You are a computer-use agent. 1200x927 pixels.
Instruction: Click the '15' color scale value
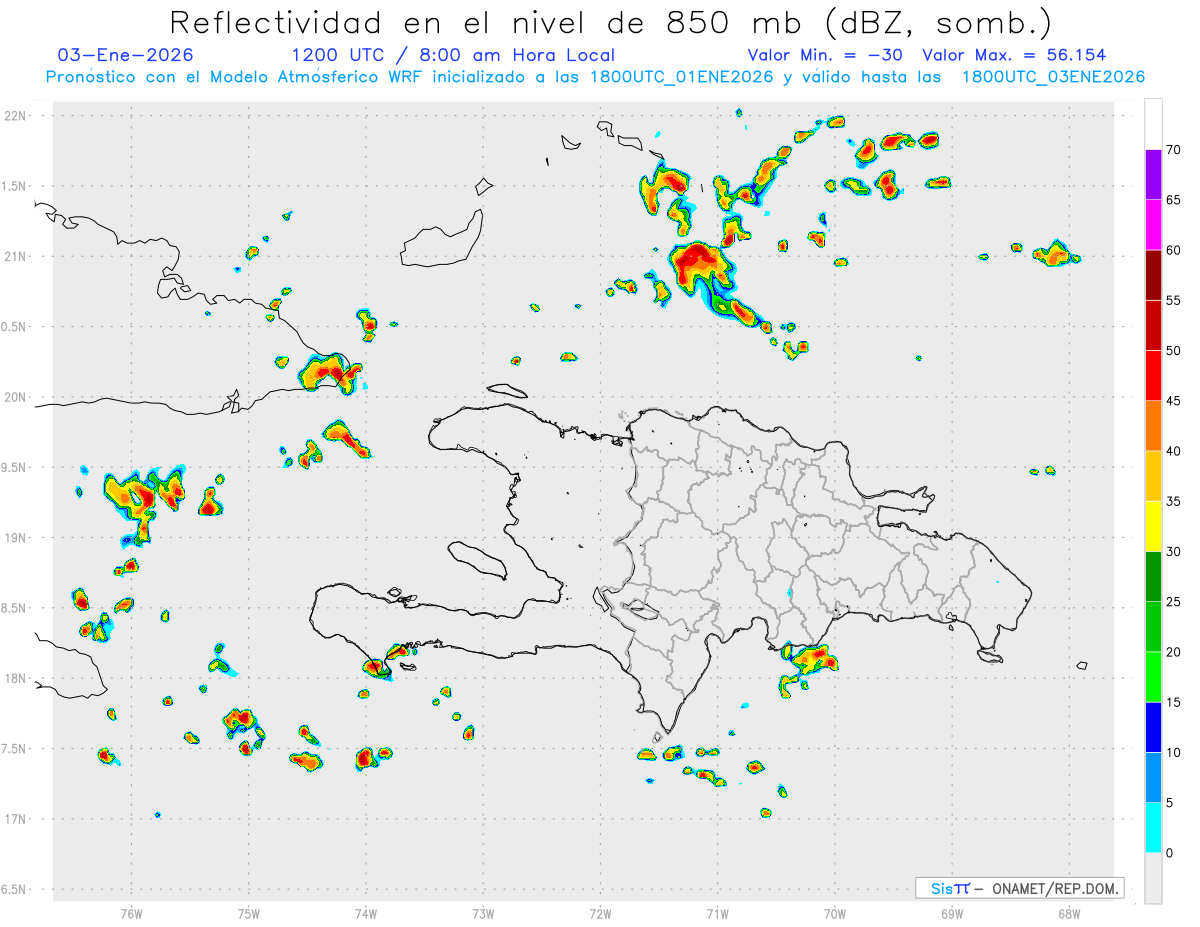pyautogui.click(x=1175, y=702)
